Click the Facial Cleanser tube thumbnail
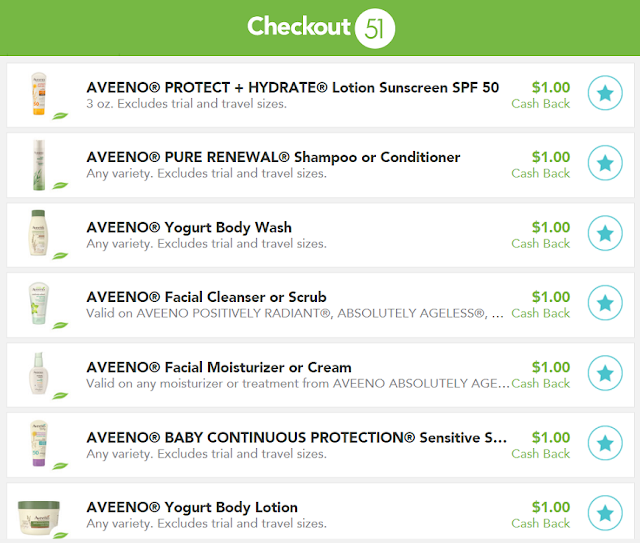Screen dimensions: 640x543 39,303
